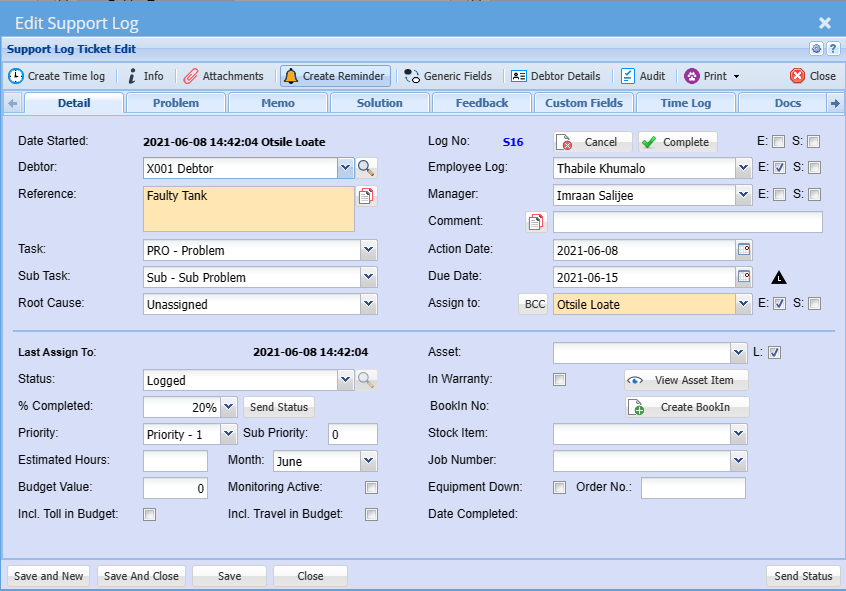The height and width of the screenshot is (591, 846).
Task: Click the Create Time log clock icon
Action: [x=16, y=76]
